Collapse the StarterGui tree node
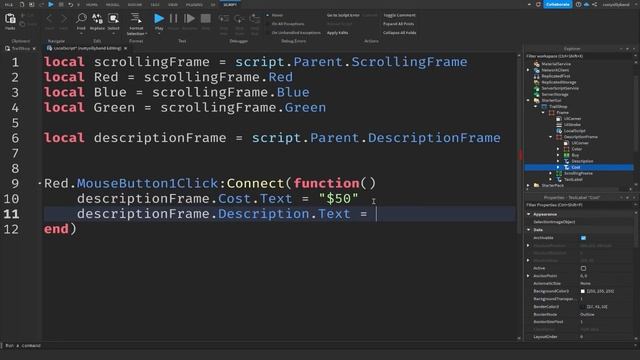 pyautogui.click(x=528, y=100)
